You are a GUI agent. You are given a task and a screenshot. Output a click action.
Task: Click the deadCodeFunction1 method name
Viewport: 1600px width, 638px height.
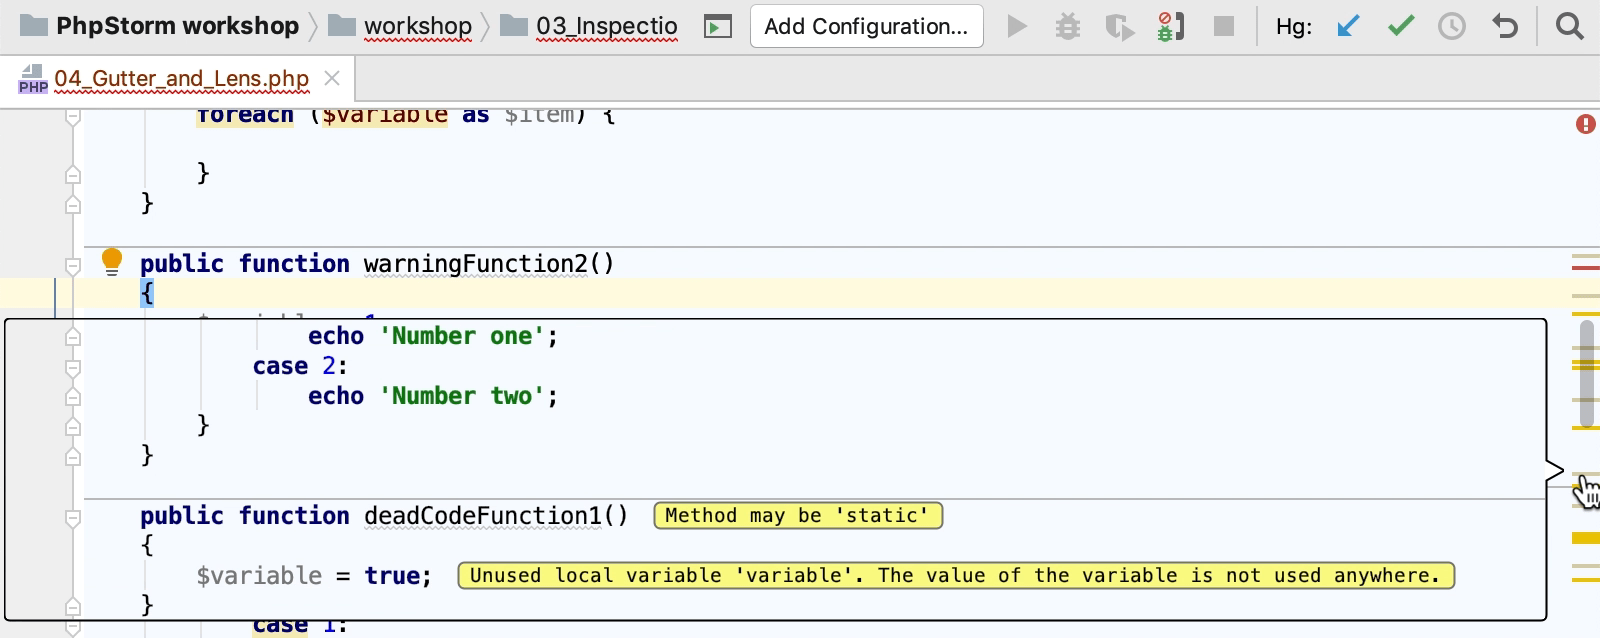click(483, 515)
